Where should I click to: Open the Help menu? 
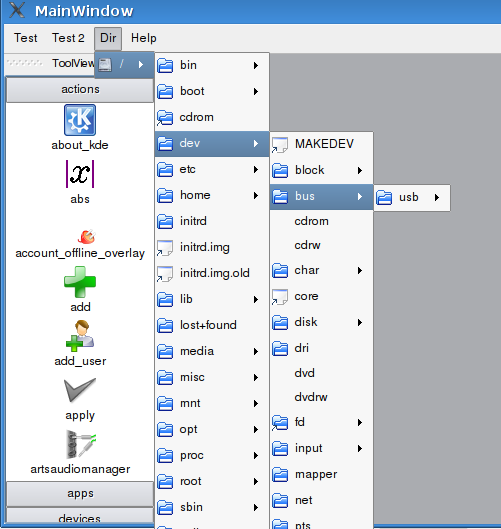click(x=144, y=38)
